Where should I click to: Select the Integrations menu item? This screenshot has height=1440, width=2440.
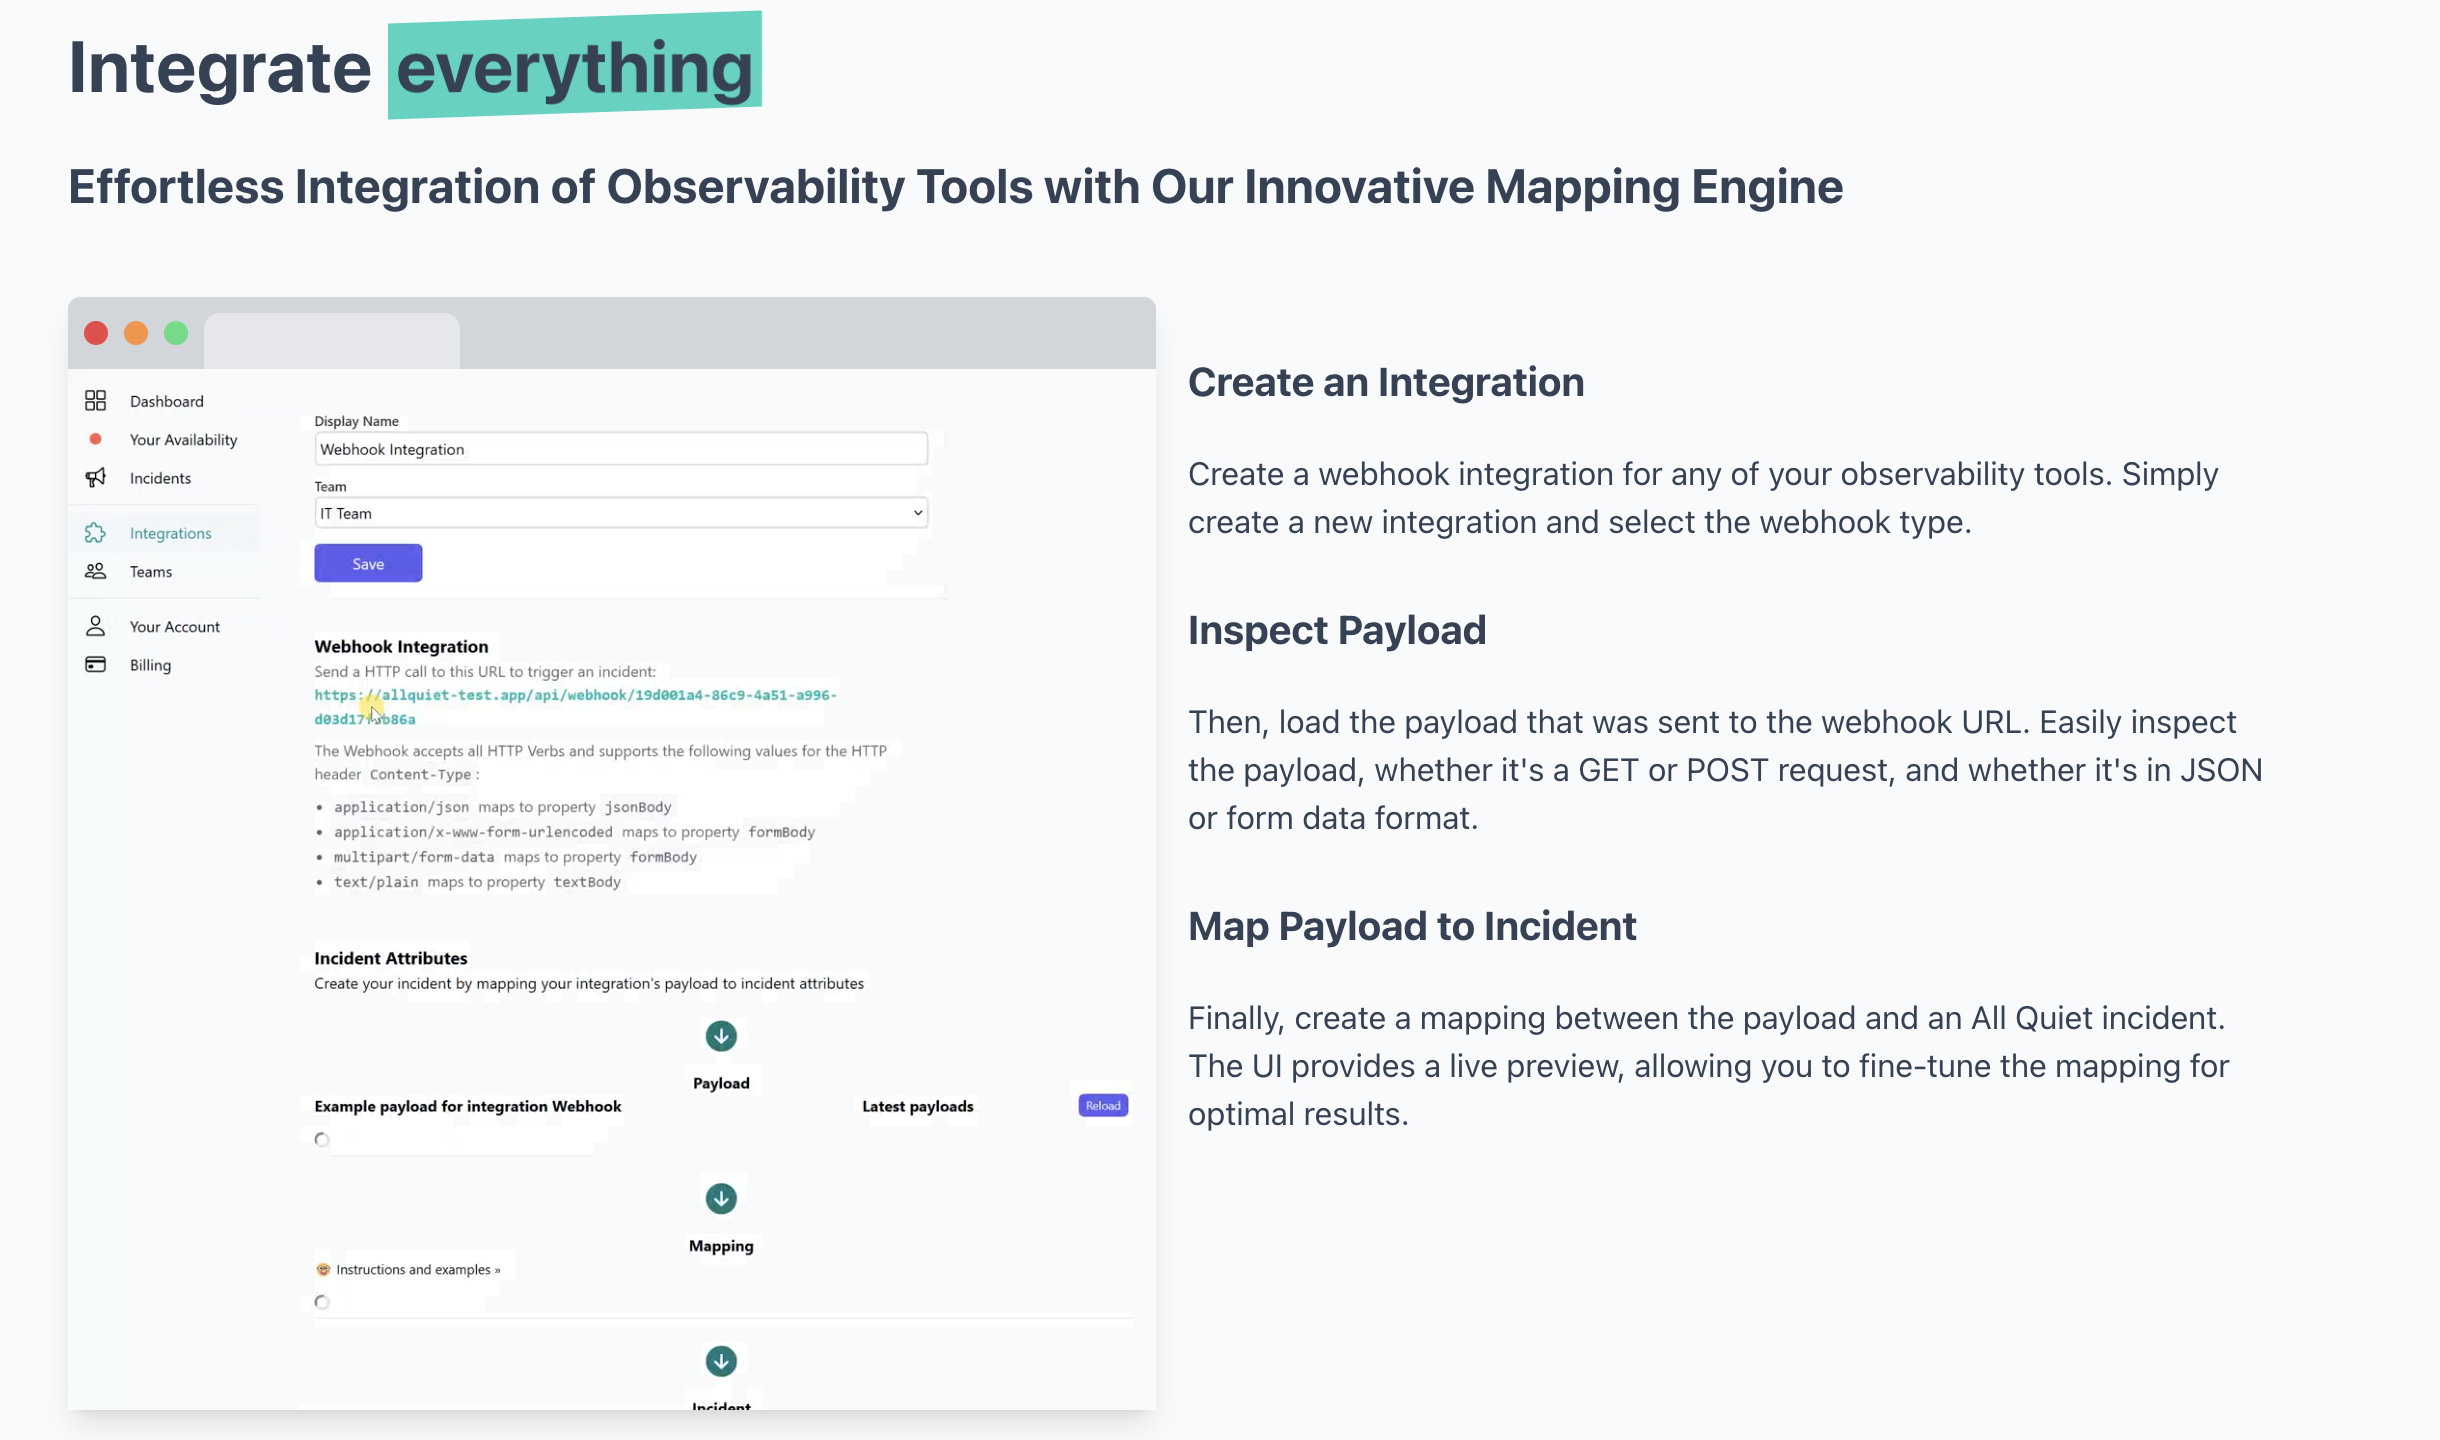click(170, 533)
